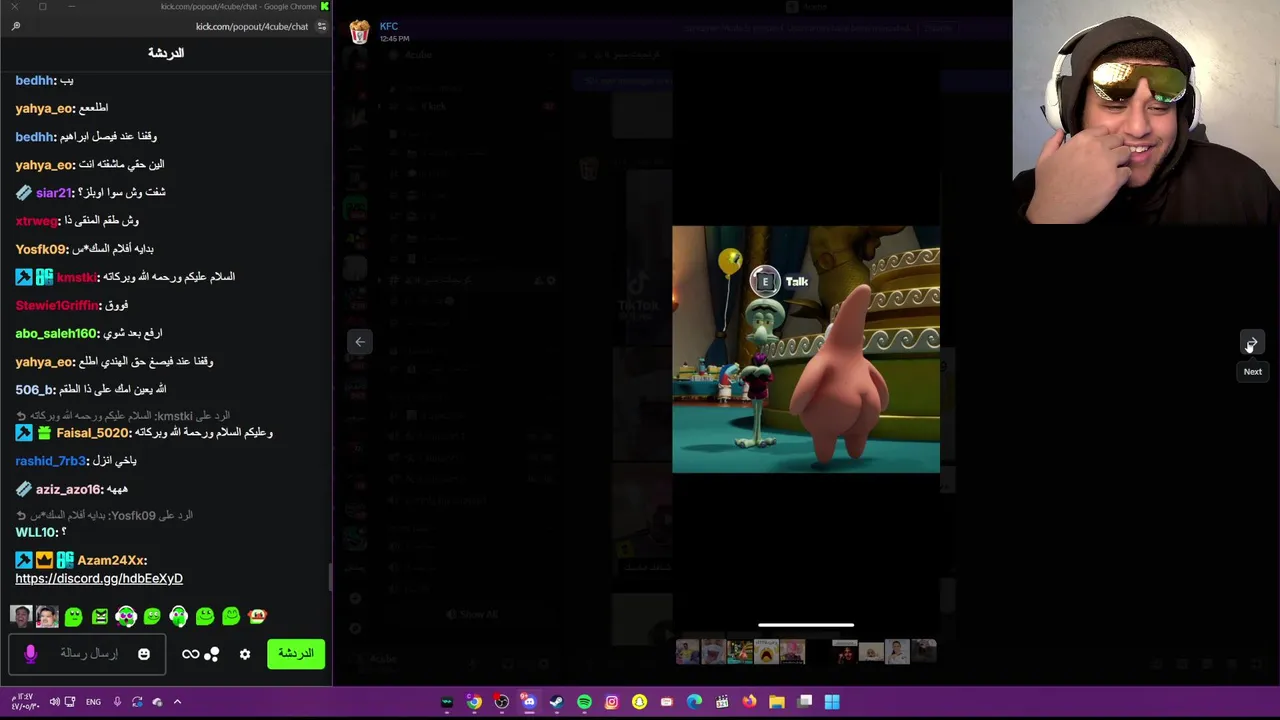The height and width of the screenshot is (720, 1280).
Task: Switch the ENG input language indicator
Action: tap(93, 702)
